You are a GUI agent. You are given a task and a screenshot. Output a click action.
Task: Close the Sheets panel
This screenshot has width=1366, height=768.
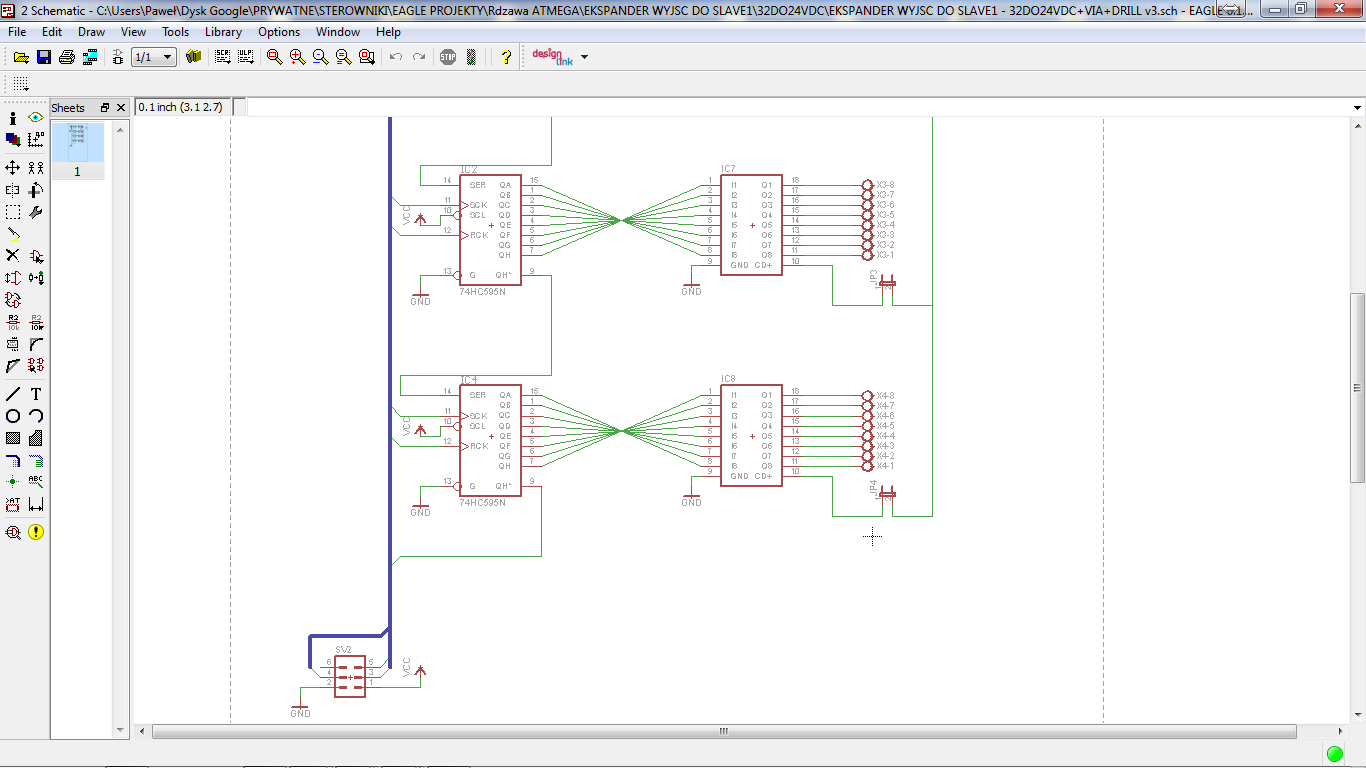coord(121,108)
